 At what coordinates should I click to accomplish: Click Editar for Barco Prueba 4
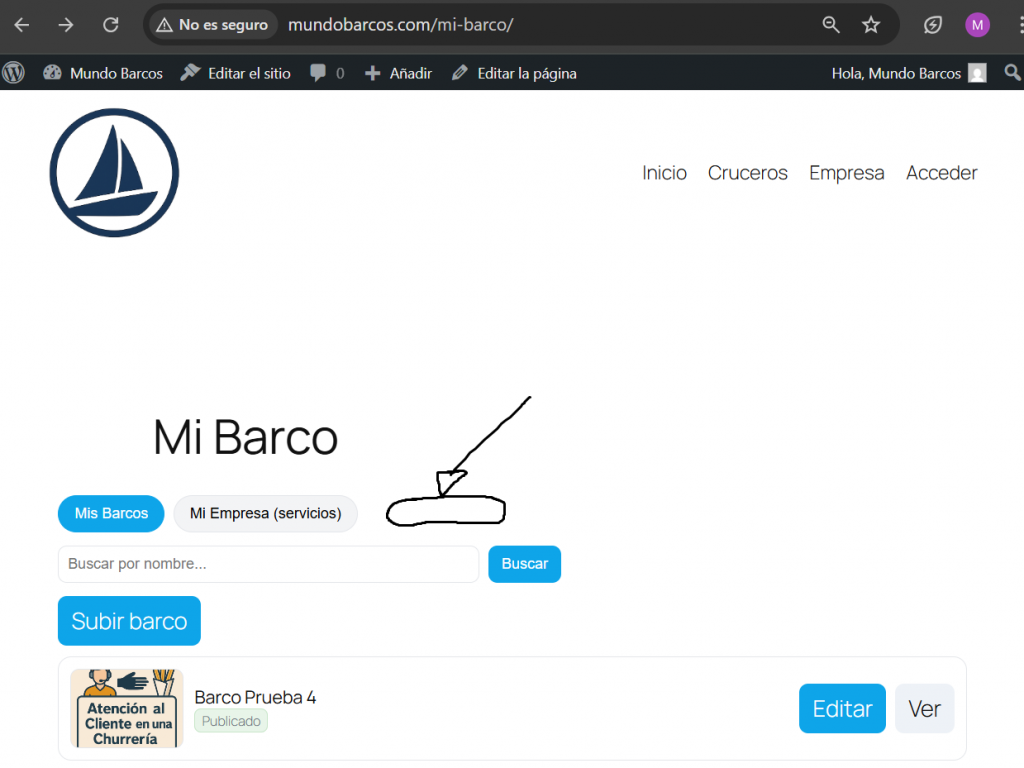842,708
